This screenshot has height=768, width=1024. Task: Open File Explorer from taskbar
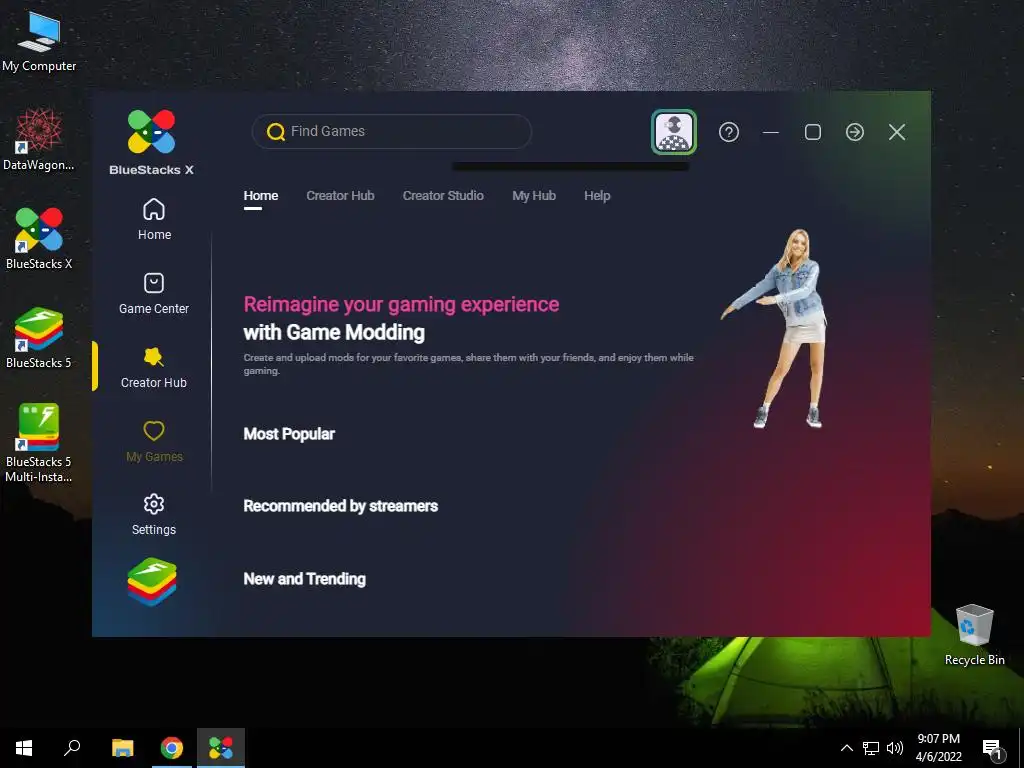(122, 748)
